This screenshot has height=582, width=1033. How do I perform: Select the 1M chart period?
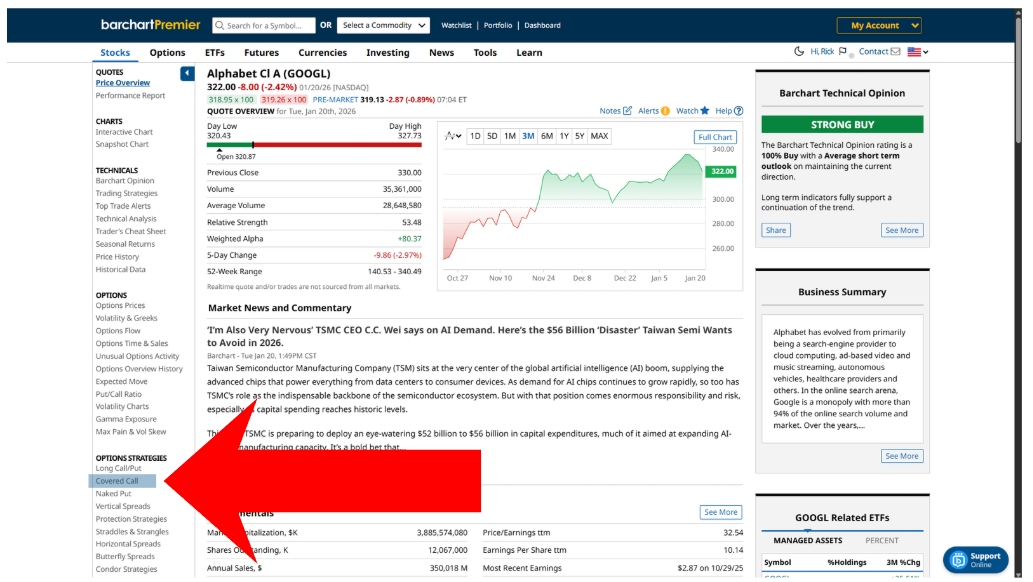pyautogui.click(x=510, y=136)
